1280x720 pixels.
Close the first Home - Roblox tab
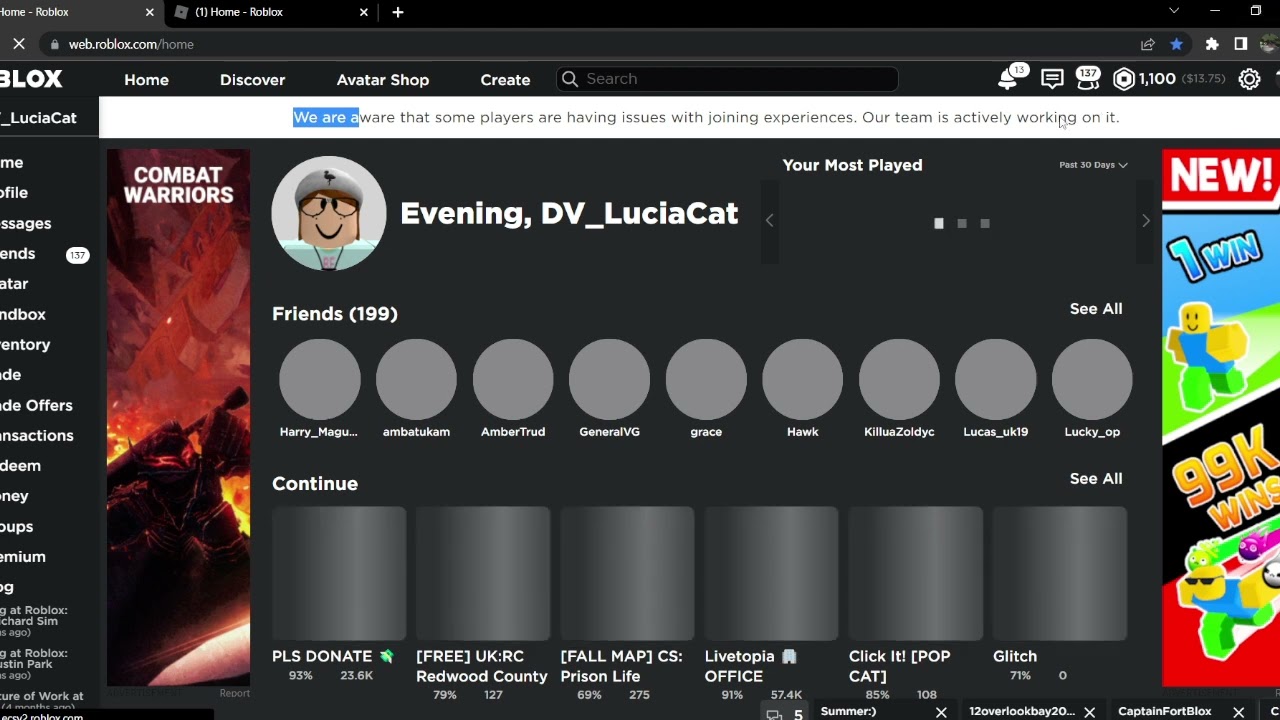(x=150, y=12)
